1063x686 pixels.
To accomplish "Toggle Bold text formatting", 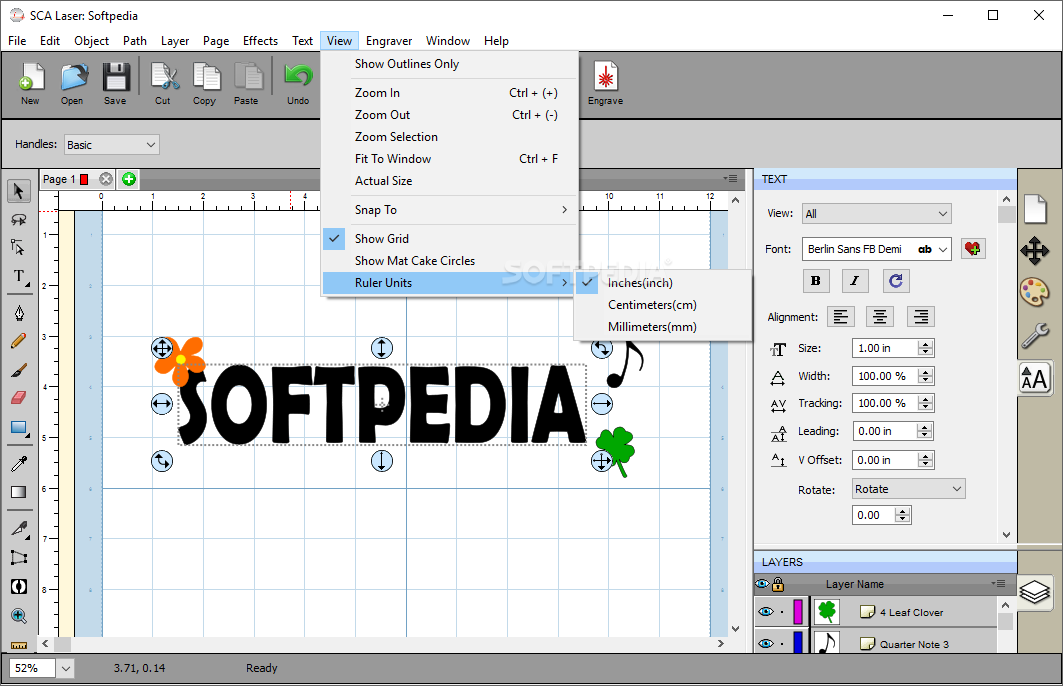I will (x=816, y=281).
